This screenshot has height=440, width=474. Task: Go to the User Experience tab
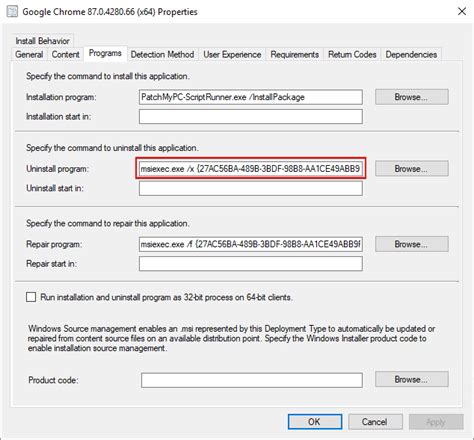pos(232,55)
